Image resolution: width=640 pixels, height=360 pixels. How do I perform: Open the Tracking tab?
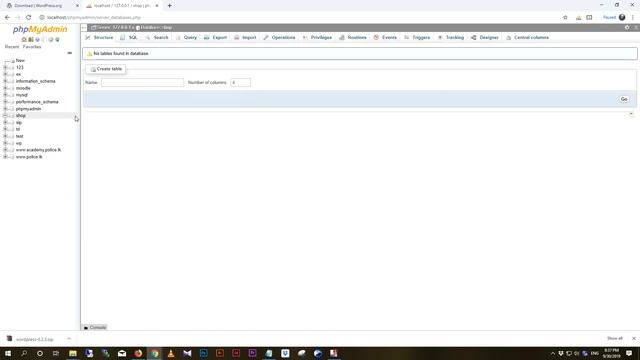451,38
